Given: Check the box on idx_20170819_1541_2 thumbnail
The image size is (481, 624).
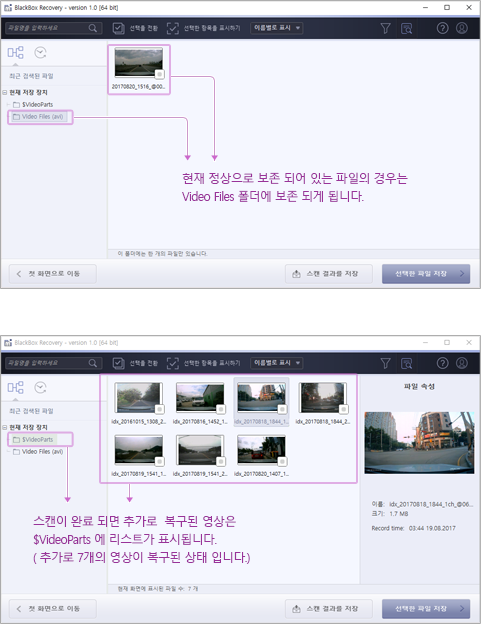Looking at the screenshot, I should pos(220,462).
